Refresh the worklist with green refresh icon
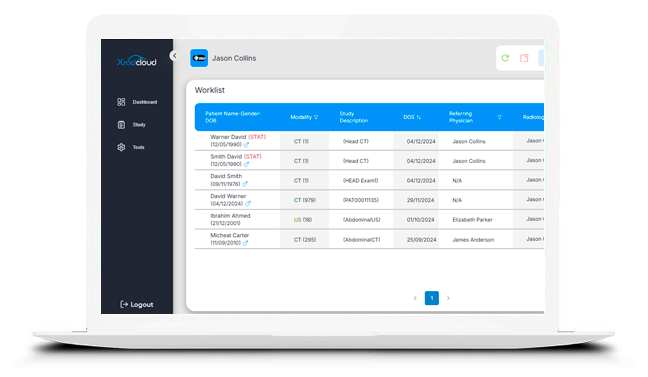This screenshot has width=648, height=377. 505,58
